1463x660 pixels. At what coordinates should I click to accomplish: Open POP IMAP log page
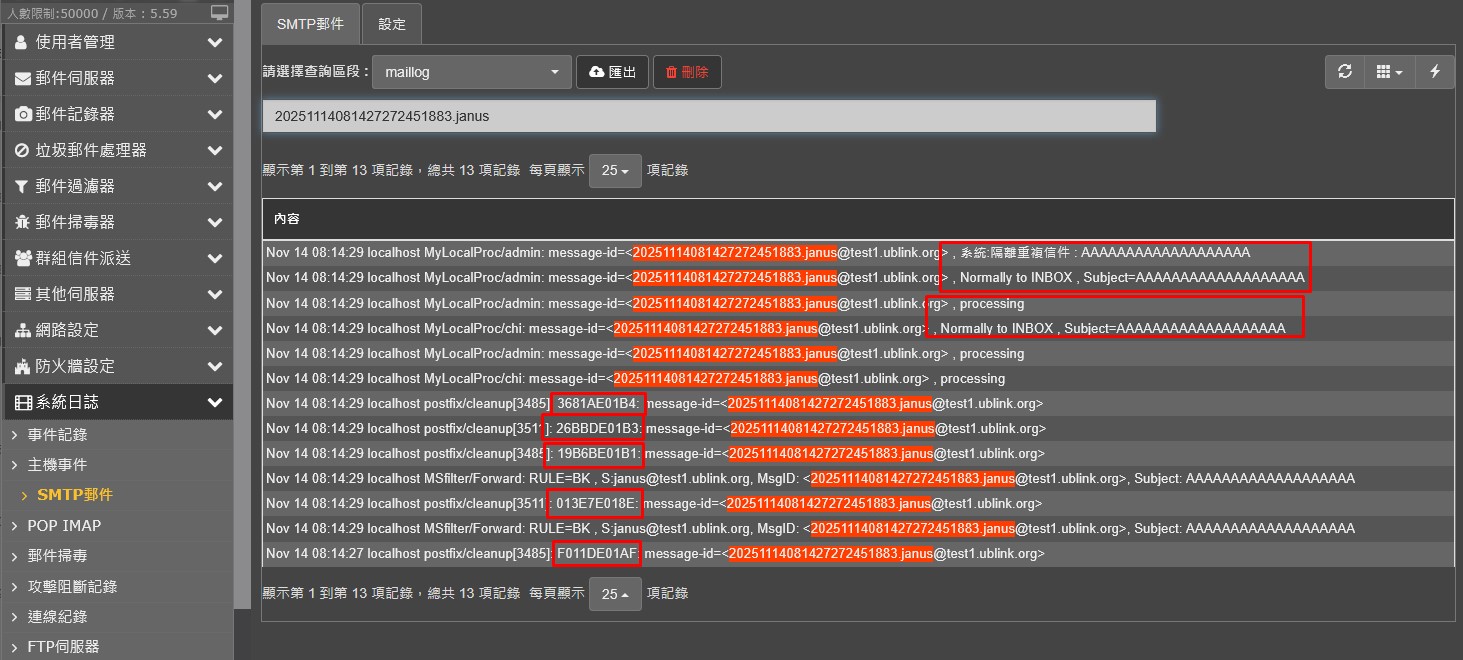coord(64,526)
